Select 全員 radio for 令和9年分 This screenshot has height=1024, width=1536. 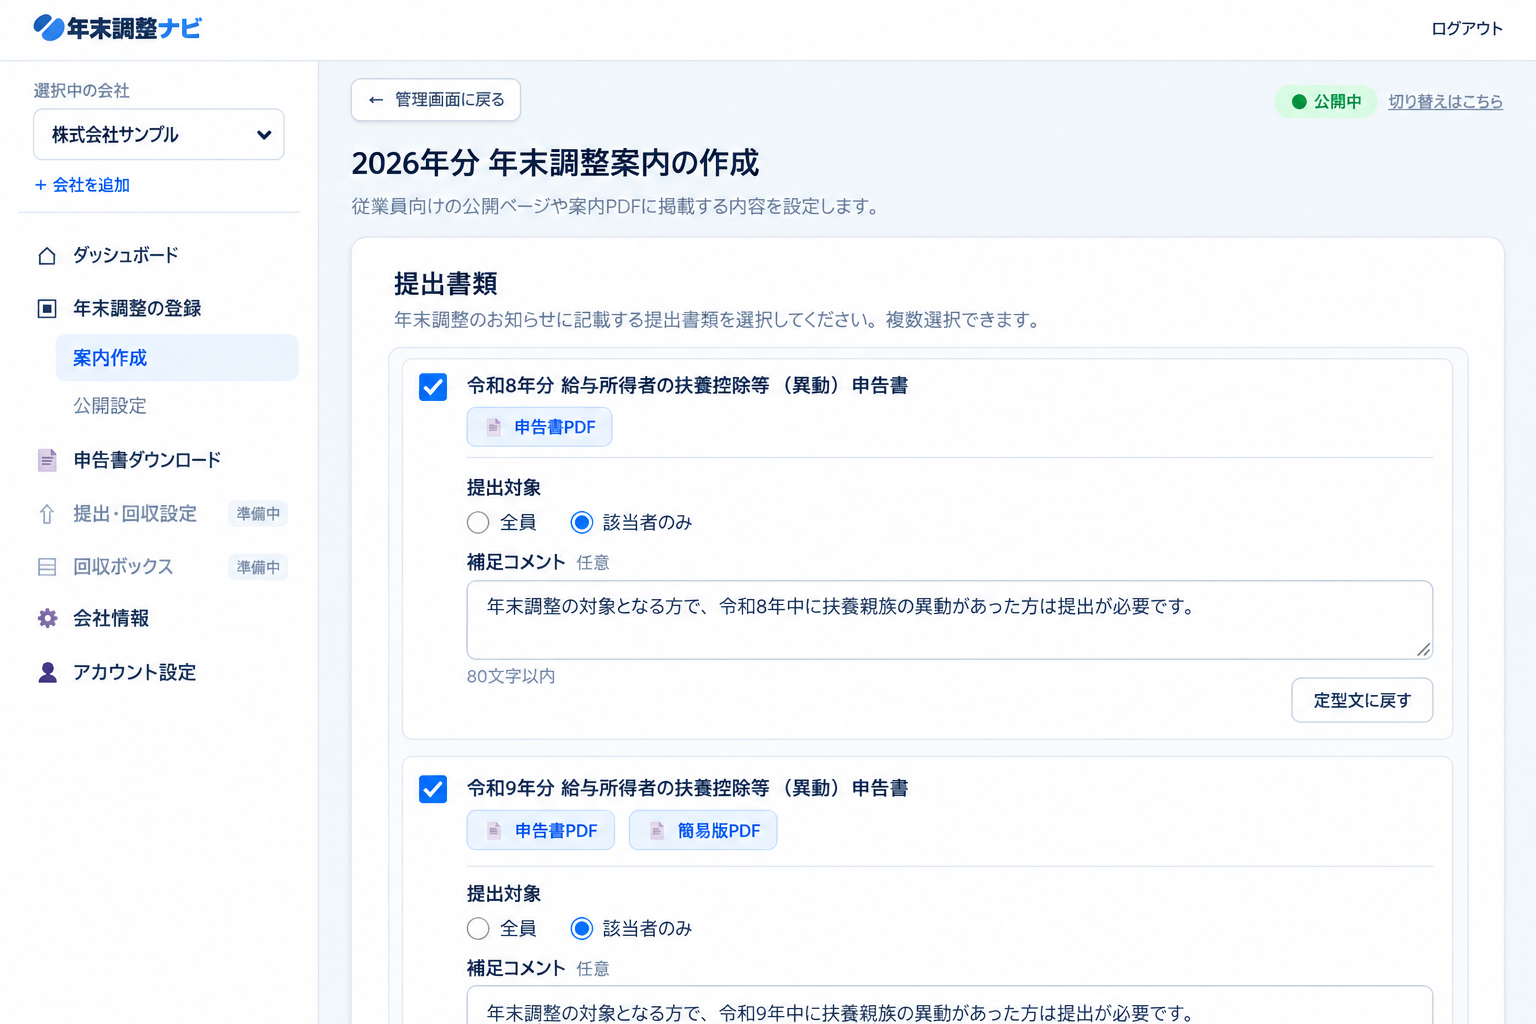(478, 929)
